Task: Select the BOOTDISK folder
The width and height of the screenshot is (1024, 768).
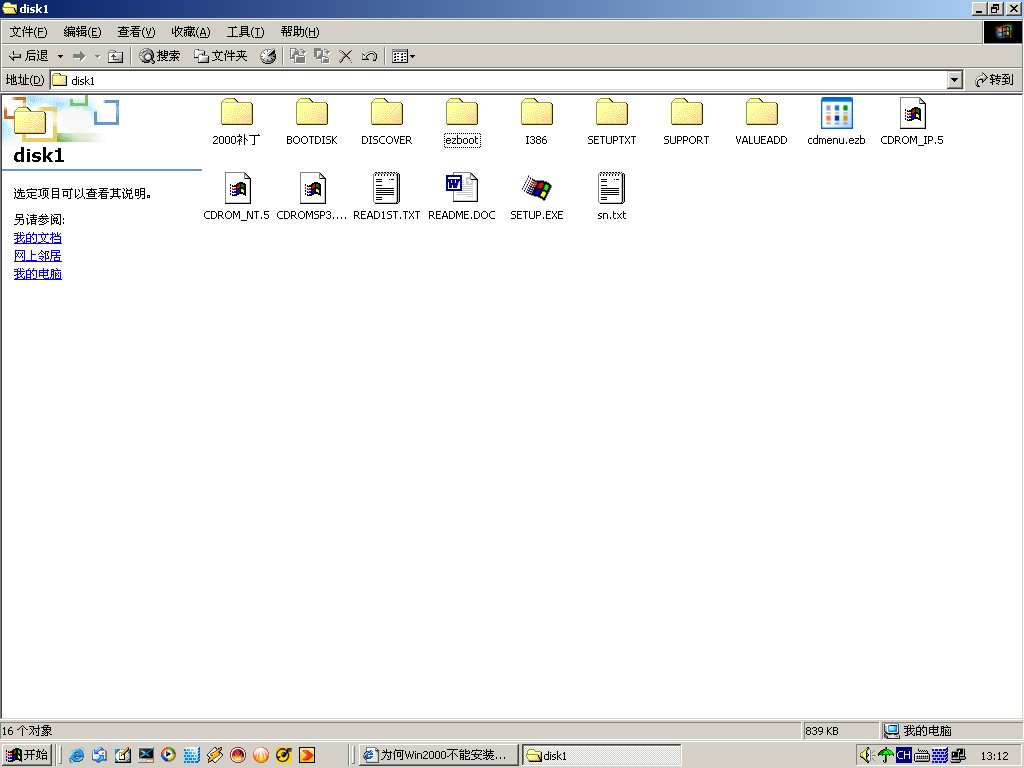Action: pyautogui.click(x=312, y=122)
